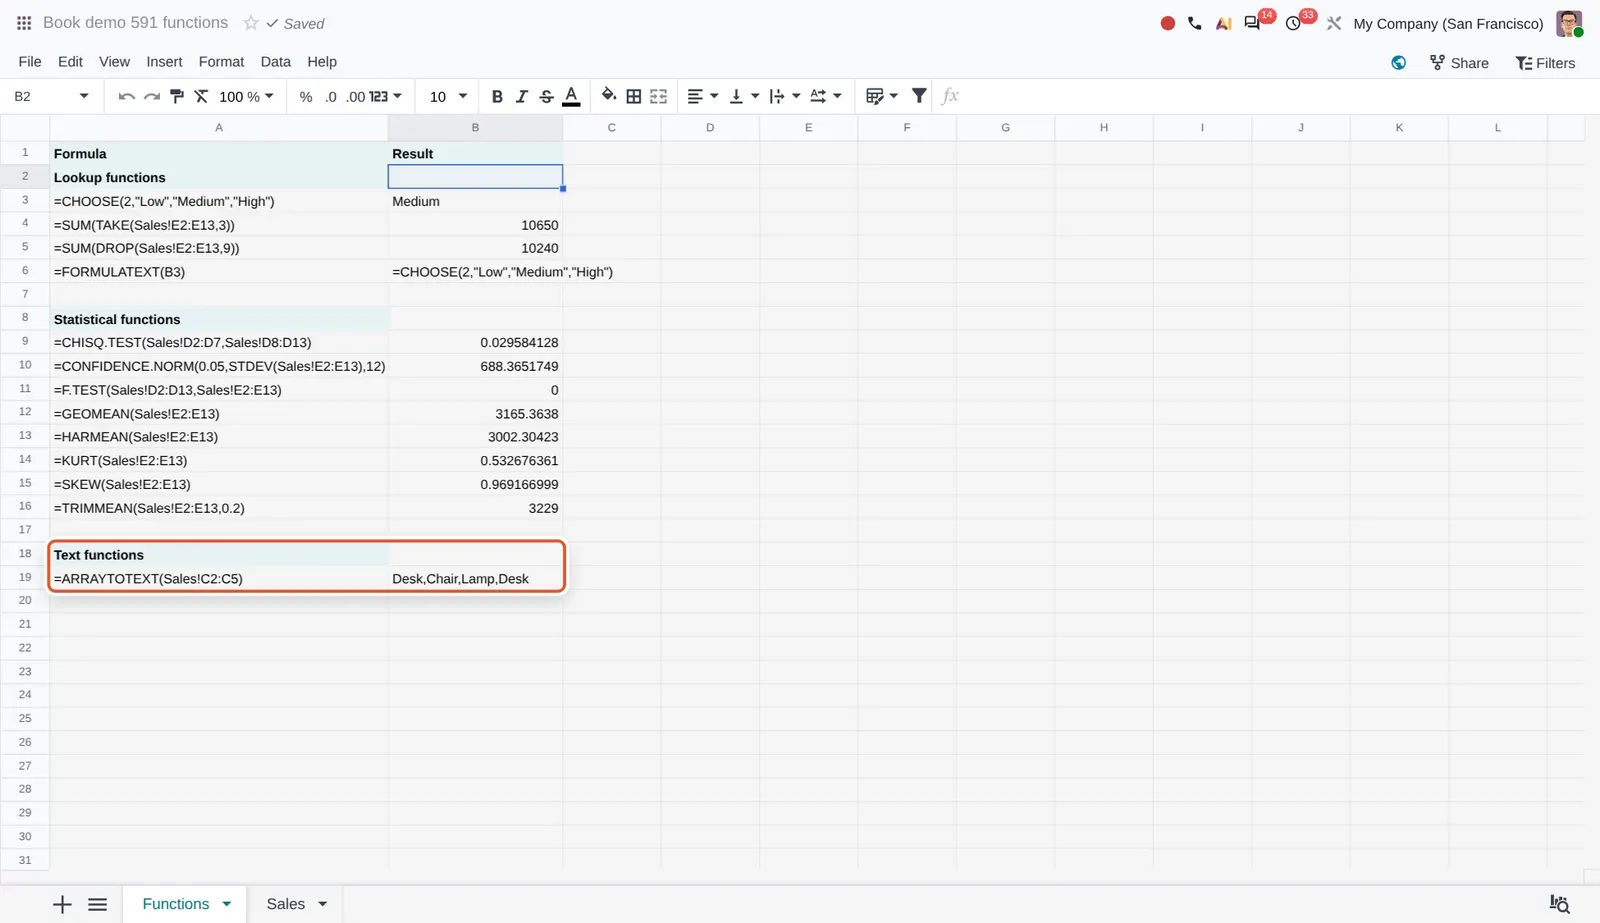The height and width of the screenshot is (923, 1600).
Task: Open the Help menu
Action: click(x=322, y=61)
